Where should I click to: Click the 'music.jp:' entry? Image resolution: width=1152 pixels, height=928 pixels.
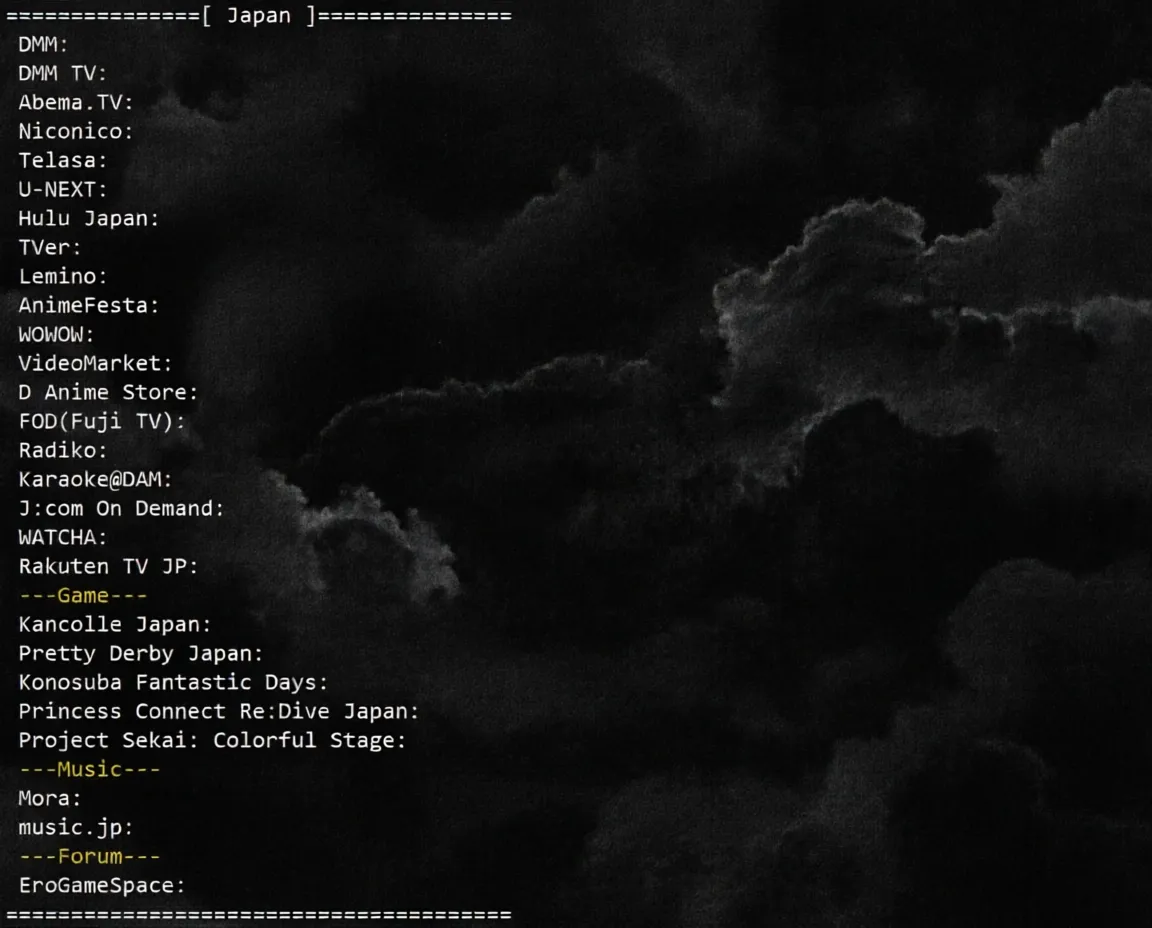76,828
